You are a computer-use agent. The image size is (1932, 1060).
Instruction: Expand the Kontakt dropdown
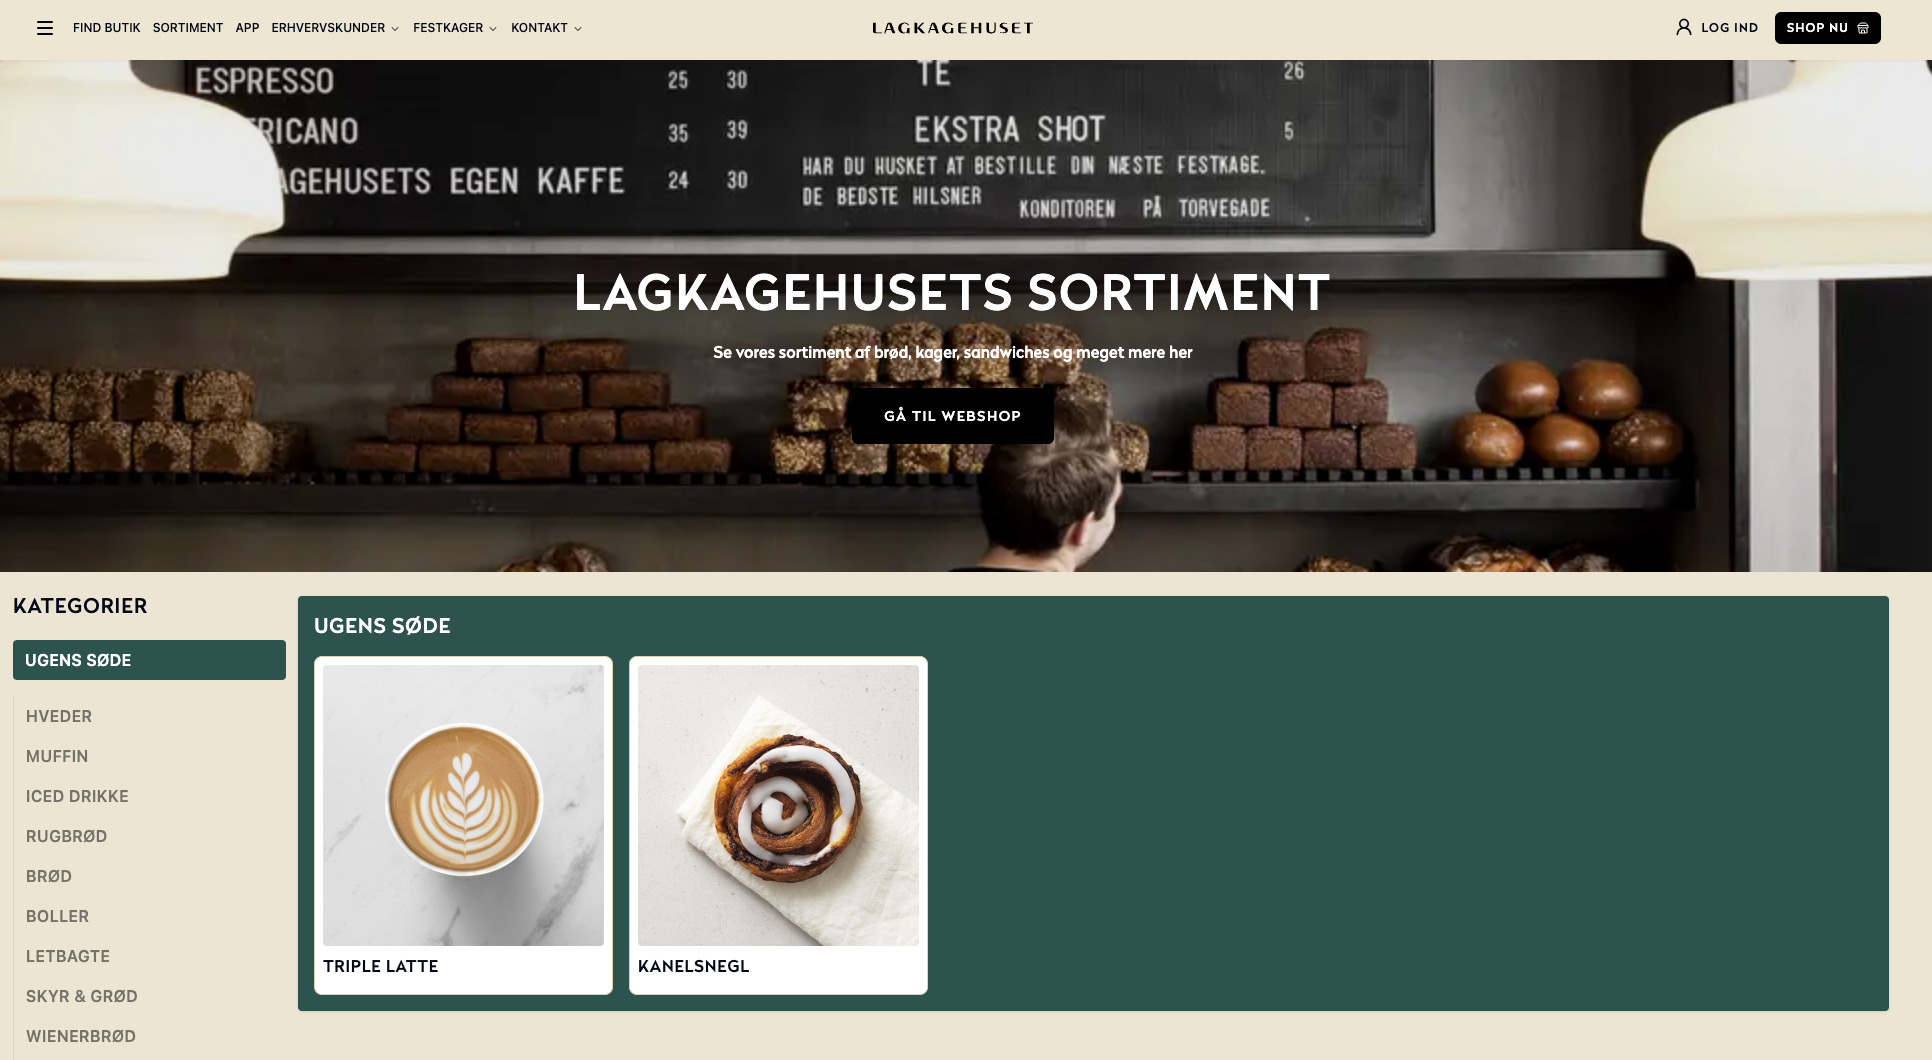[x=546, y=28]
